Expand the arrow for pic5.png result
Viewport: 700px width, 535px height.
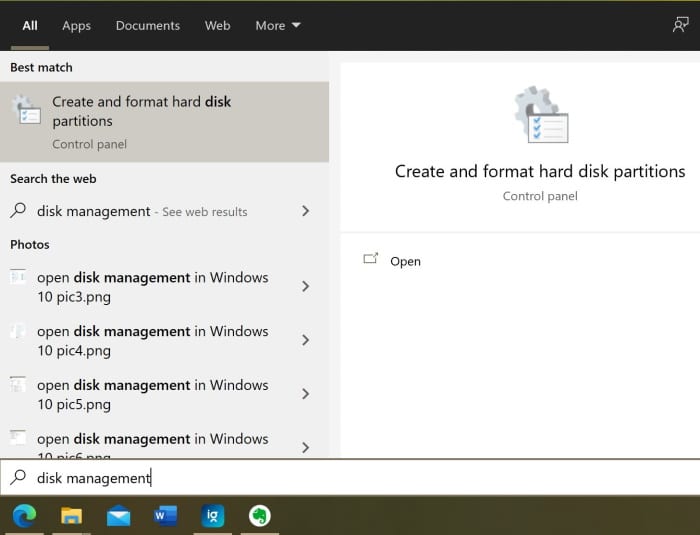[305, 393]
